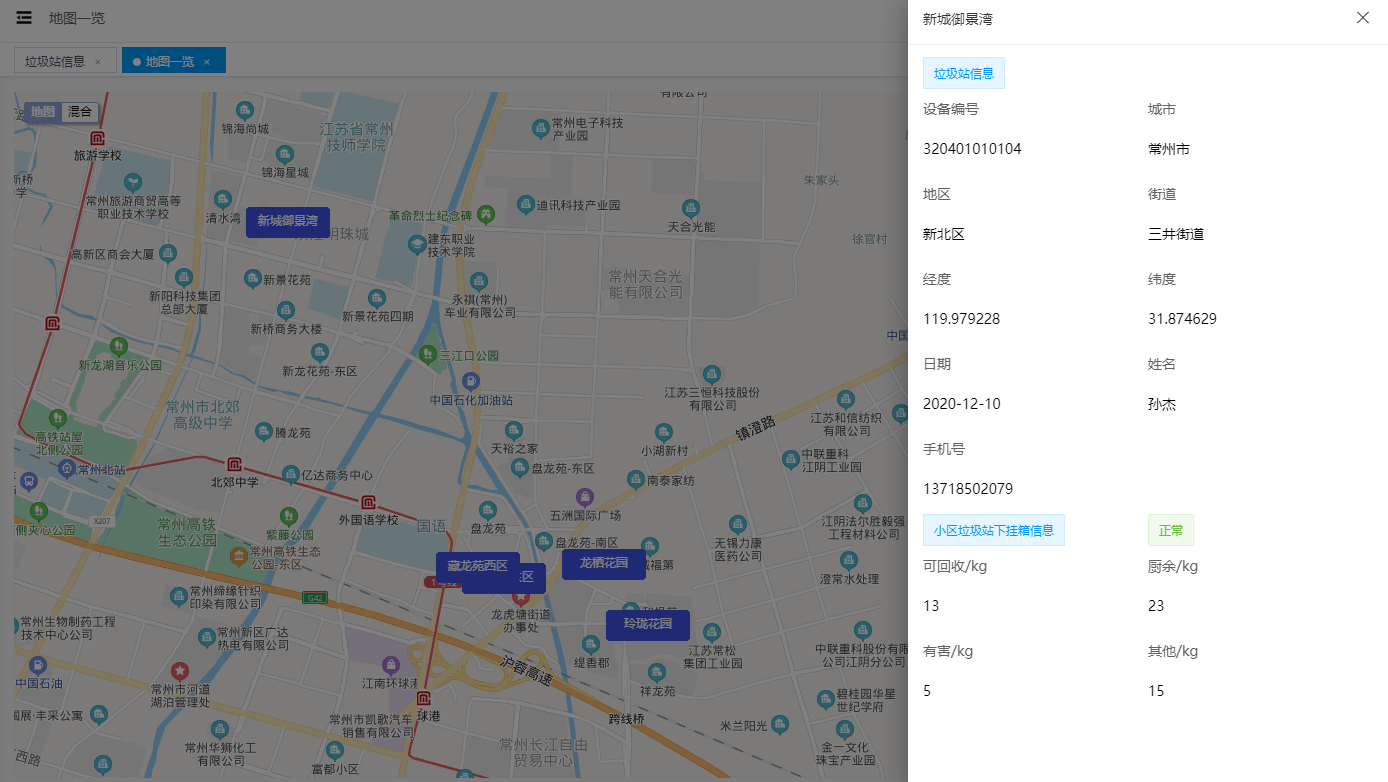This screenshot has width=1388, height=782.
Task: Open 小区垃圾站下挂箱信息 details
Action: click(994, 529)
